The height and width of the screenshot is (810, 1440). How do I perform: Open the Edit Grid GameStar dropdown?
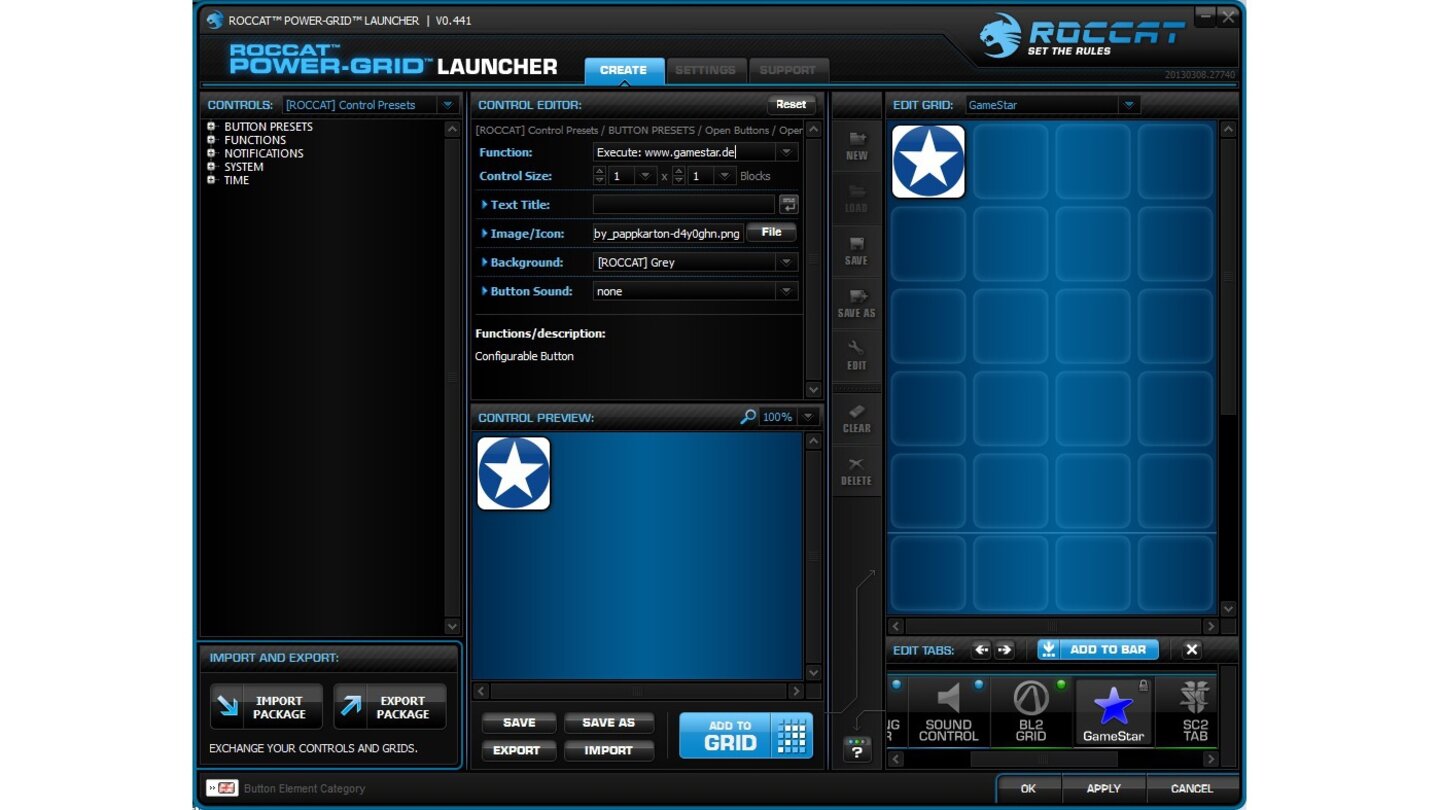coord(1129,105)
